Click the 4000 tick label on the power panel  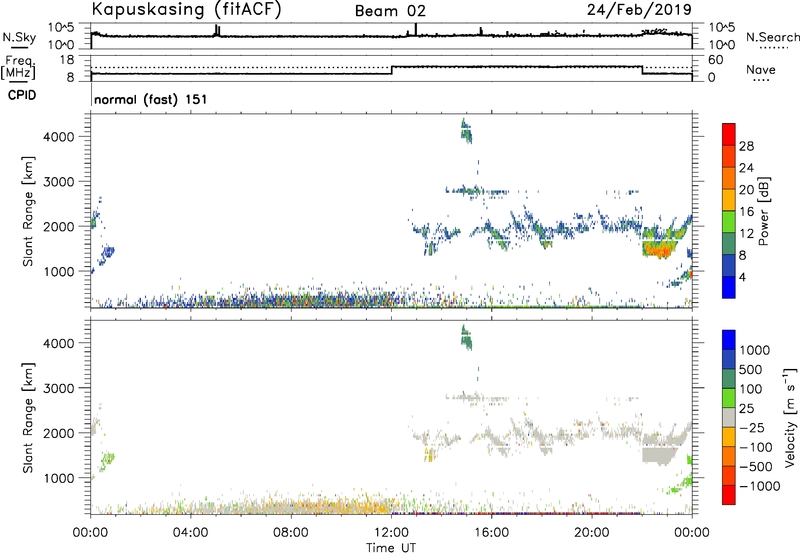(59, 137)
